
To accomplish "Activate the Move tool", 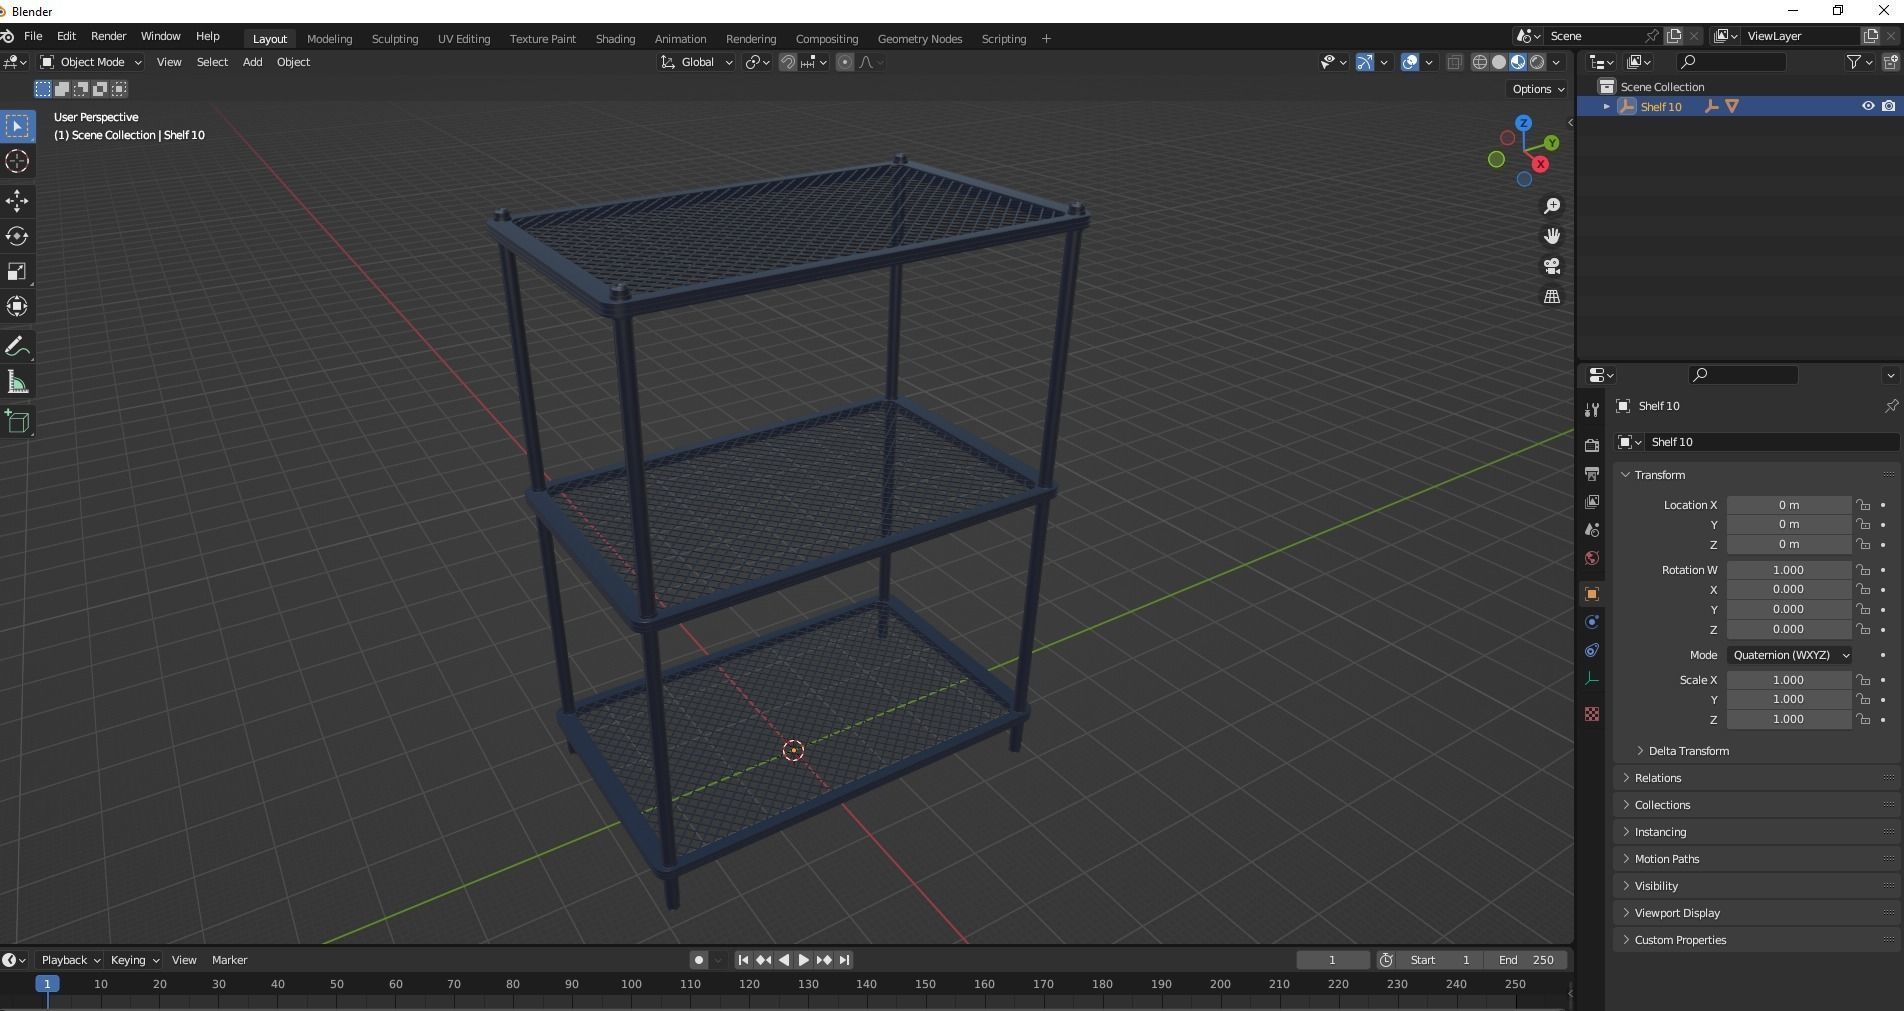I will 17,201.
